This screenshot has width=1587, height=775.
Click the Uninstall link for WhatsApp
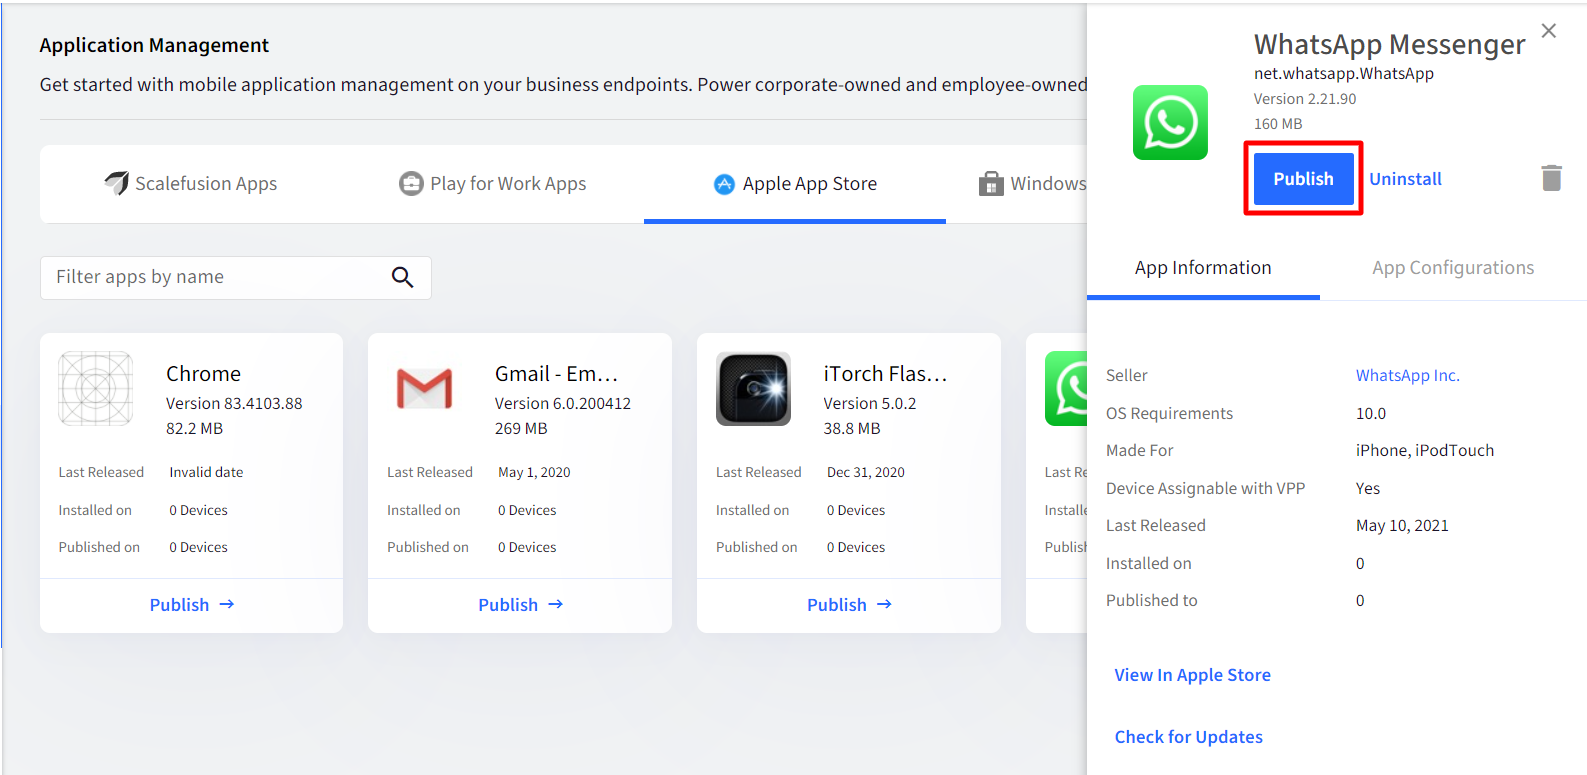(x=1405, y=179)
